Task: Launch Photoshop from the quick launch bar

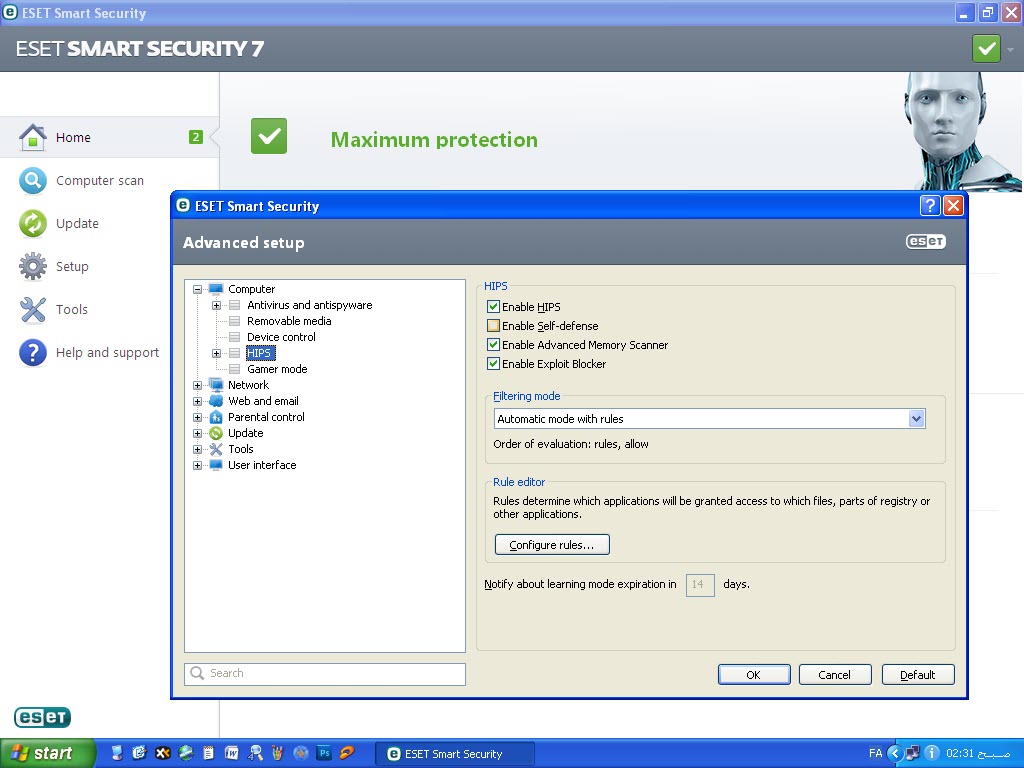Action: [x=324, y=753]
